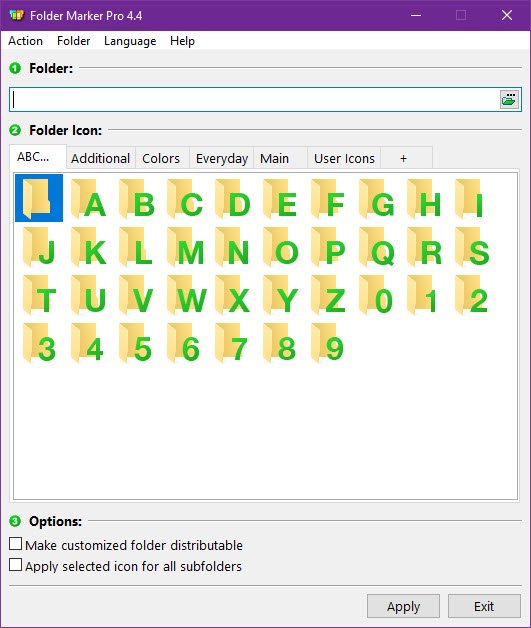Open the Action menu
This screenshot has width=531, height=628.
tap(25, 41)
